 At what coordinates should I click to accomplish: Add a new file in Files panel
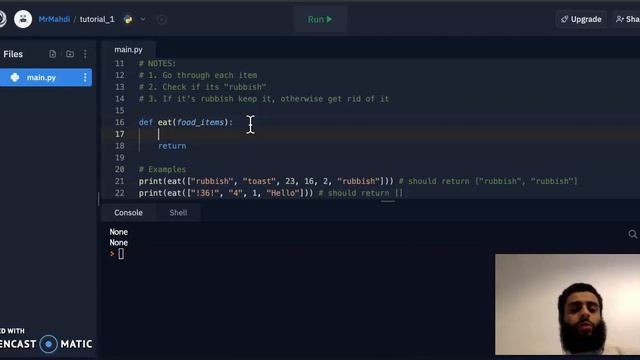pyautogui.click(x=53, y=54)
